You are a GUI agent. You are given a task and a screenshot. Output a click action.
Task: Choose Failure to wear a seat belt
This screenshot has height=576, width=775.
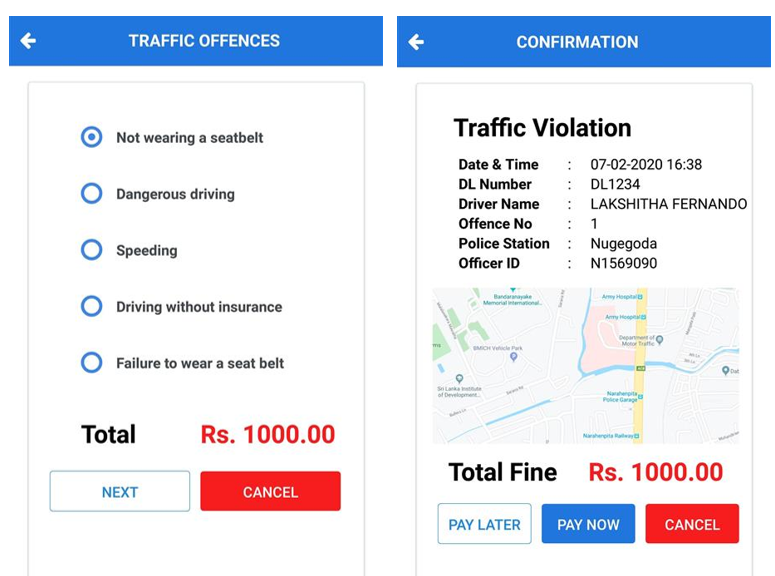pos(91,362)
